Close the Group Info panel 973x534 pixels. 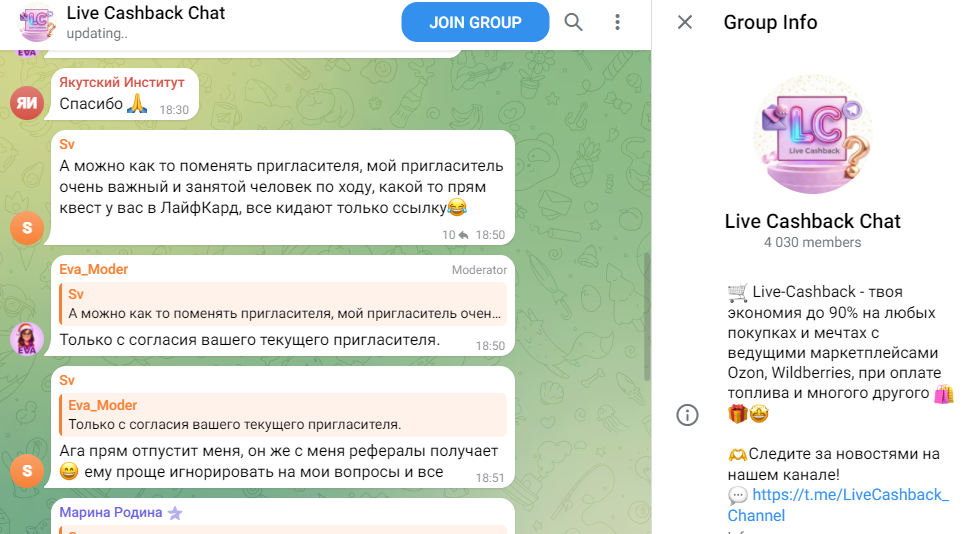(685, 22)
